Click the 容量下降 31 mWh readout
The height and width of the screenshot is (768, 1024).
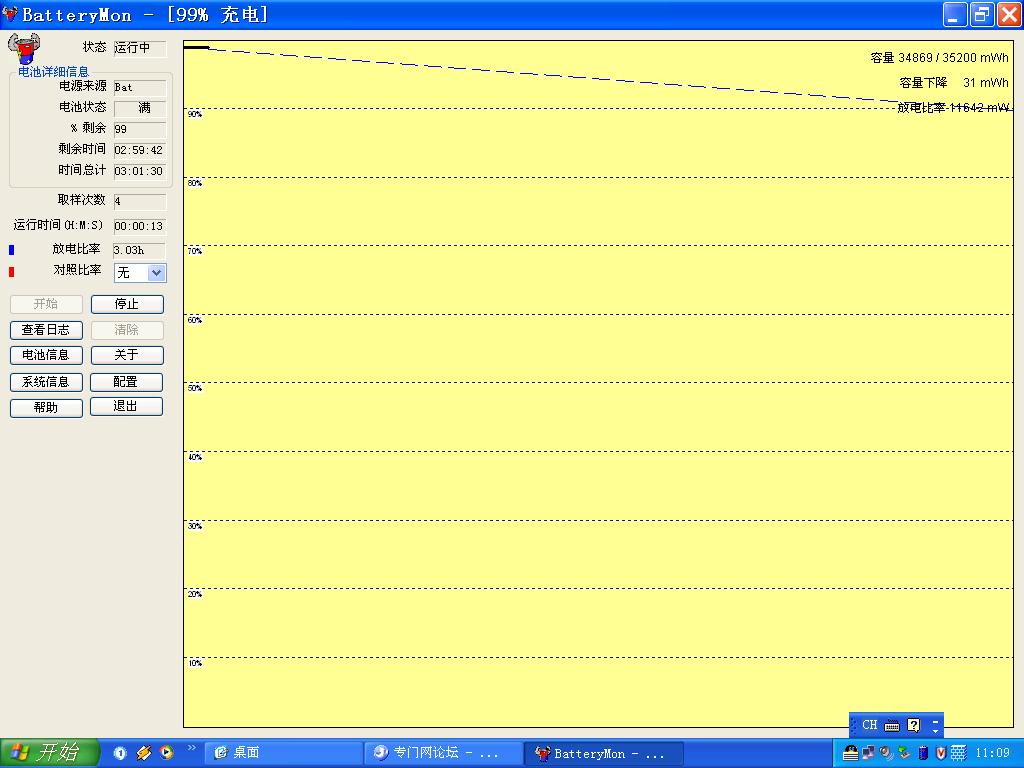point(953,83)
